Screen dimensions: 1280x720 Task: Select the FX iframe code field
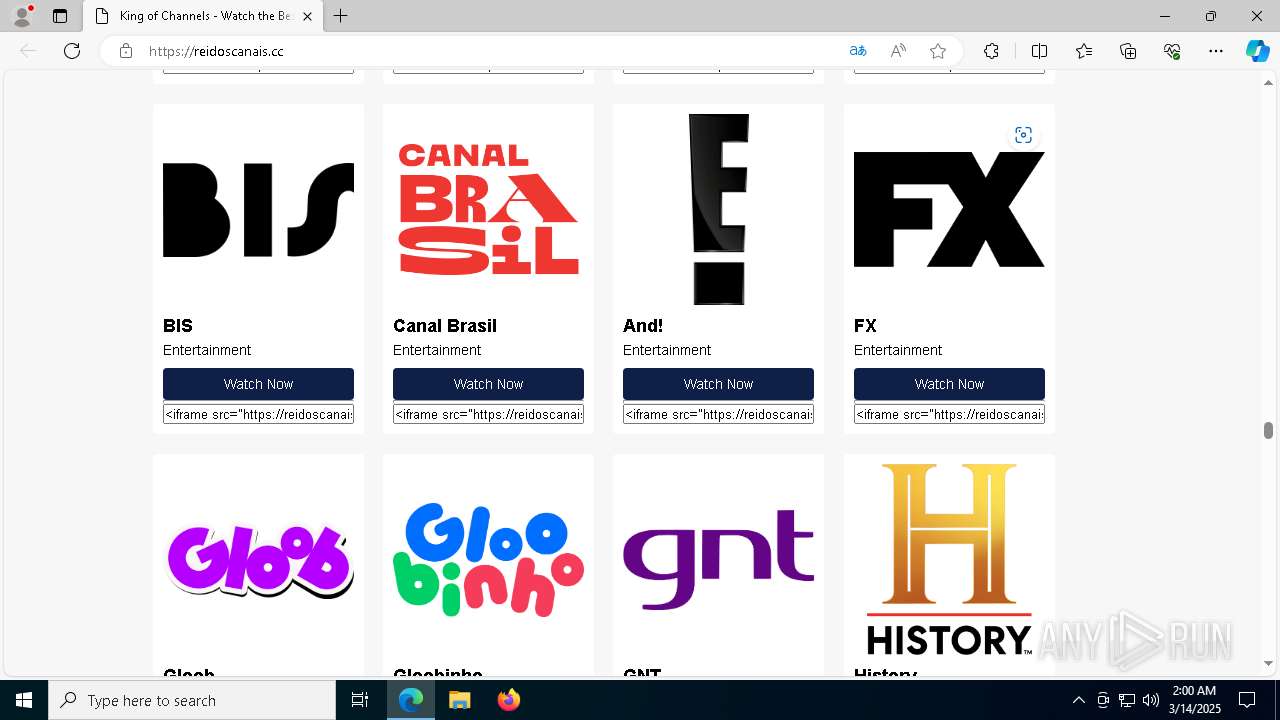point(949,414)
